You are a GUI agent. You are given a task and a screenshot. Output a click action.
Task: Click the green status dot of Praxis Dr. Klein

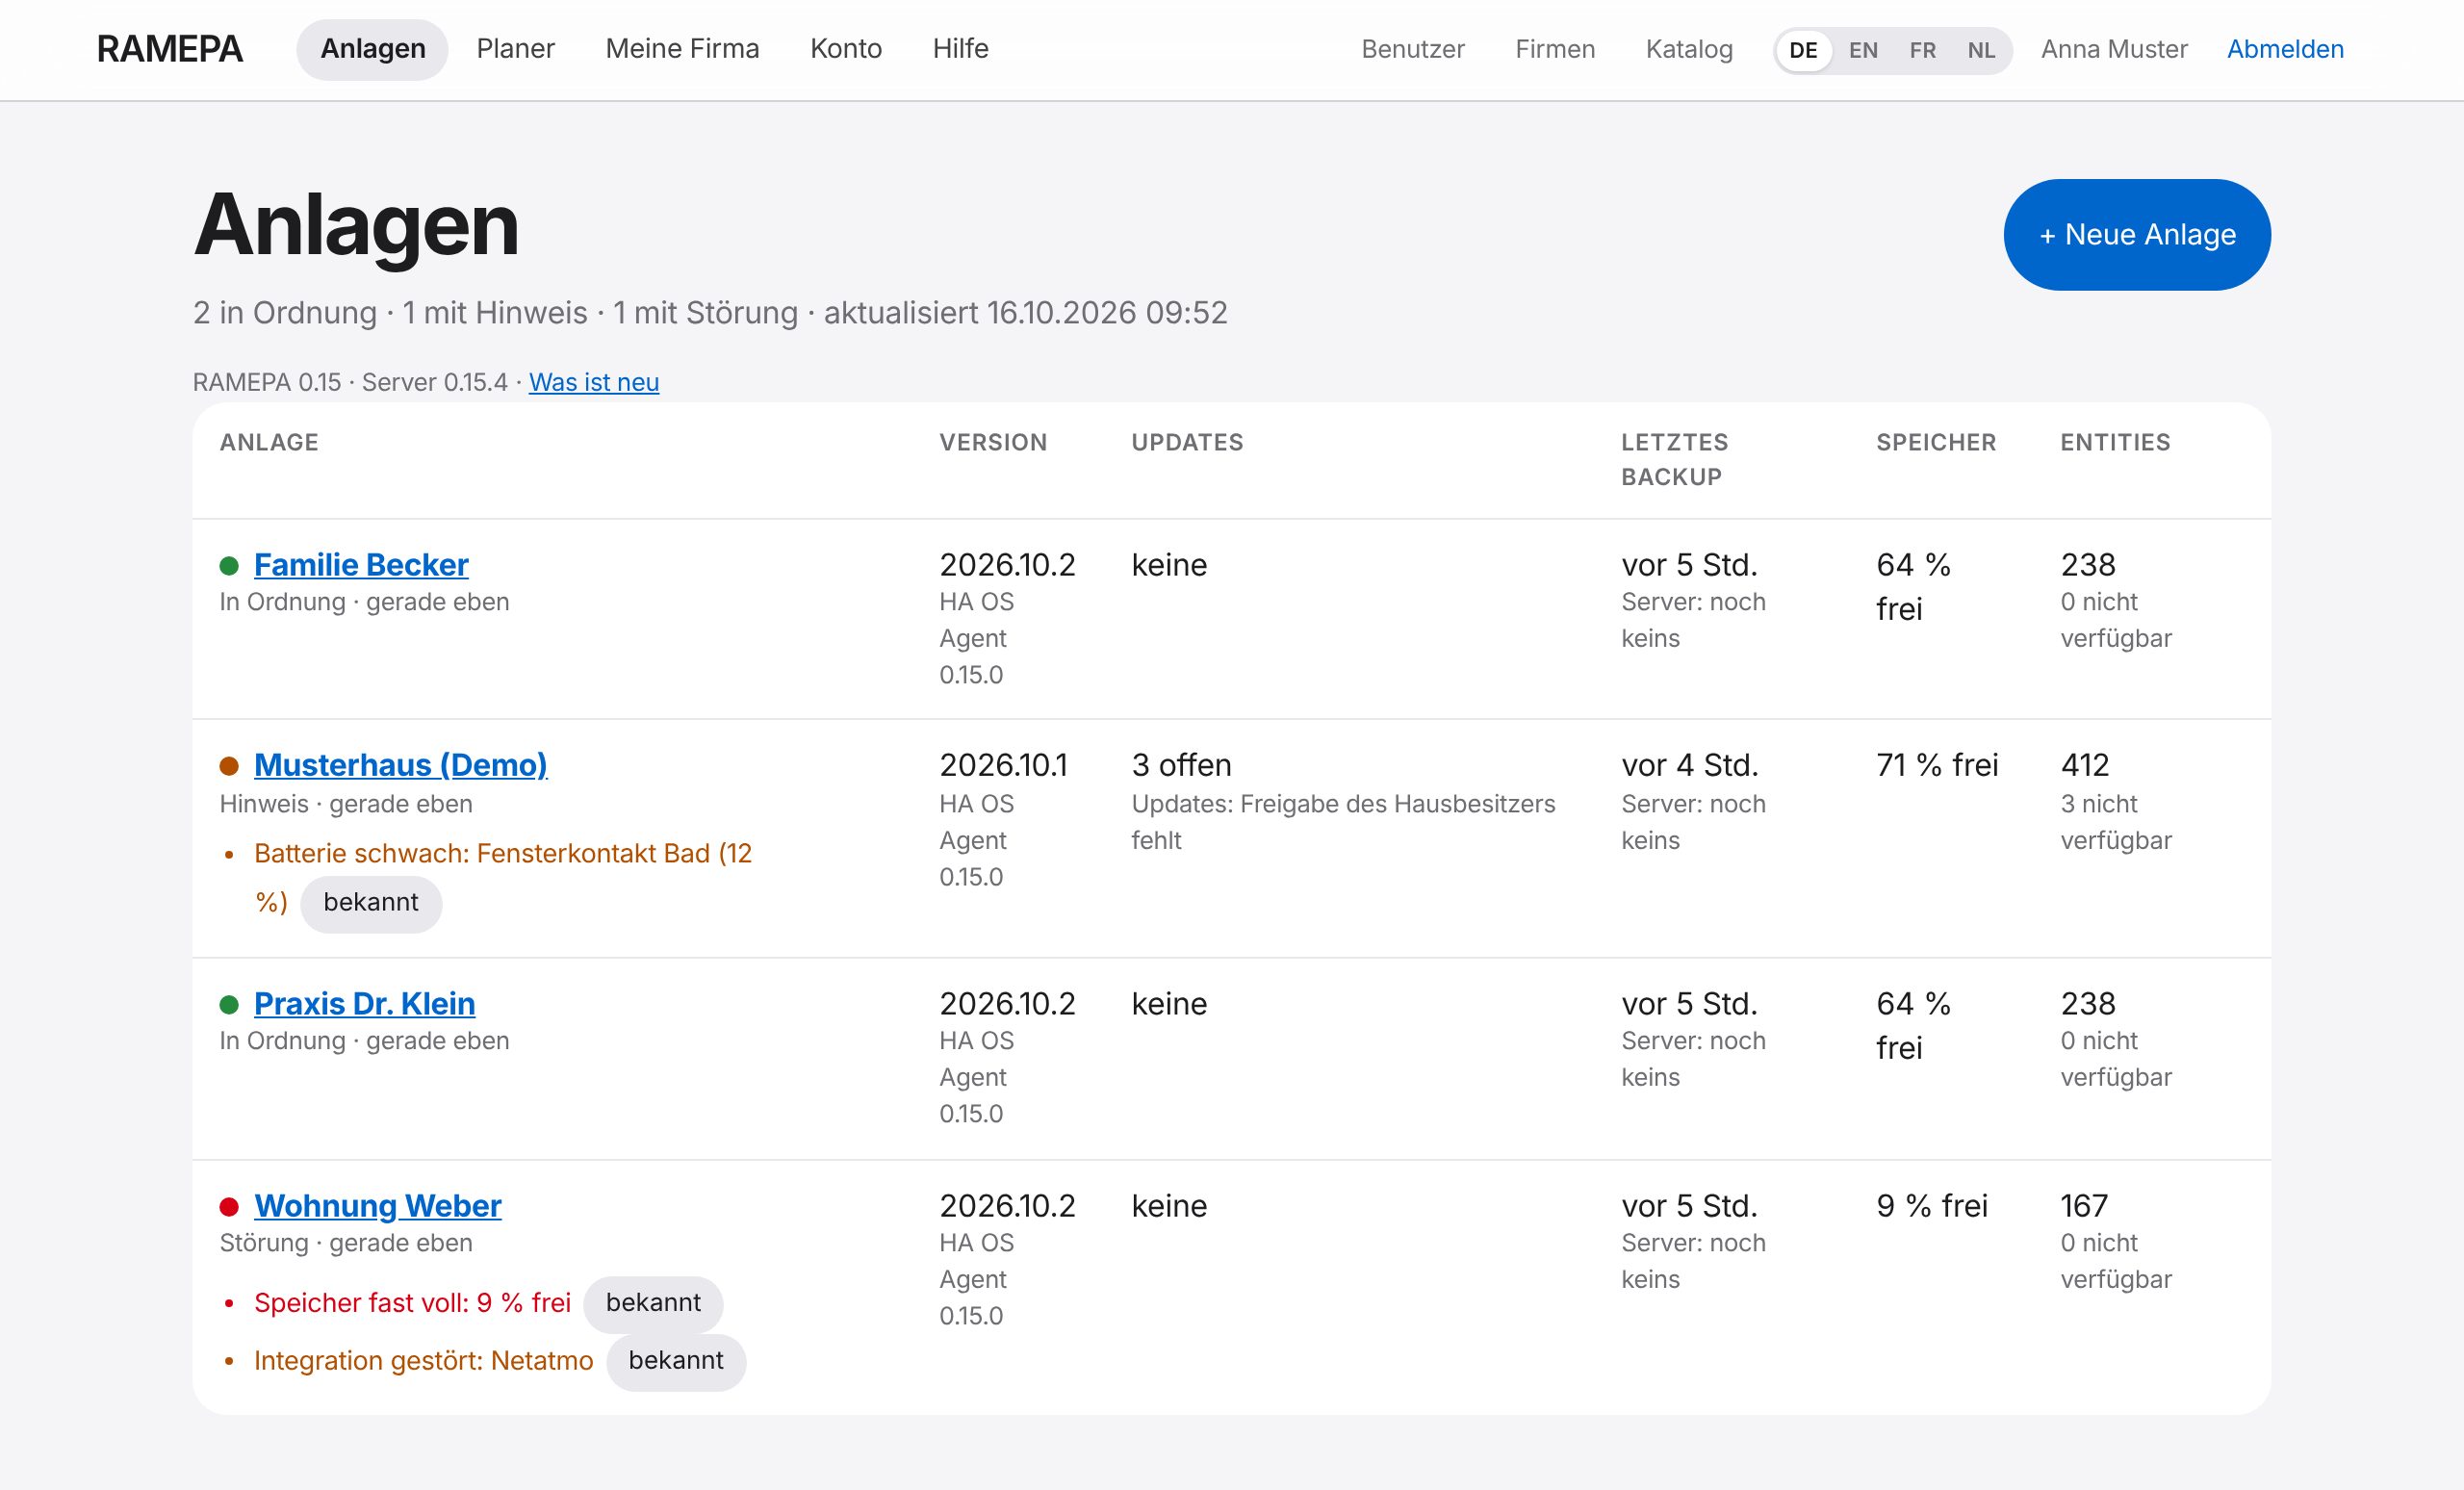[229, 1004]
